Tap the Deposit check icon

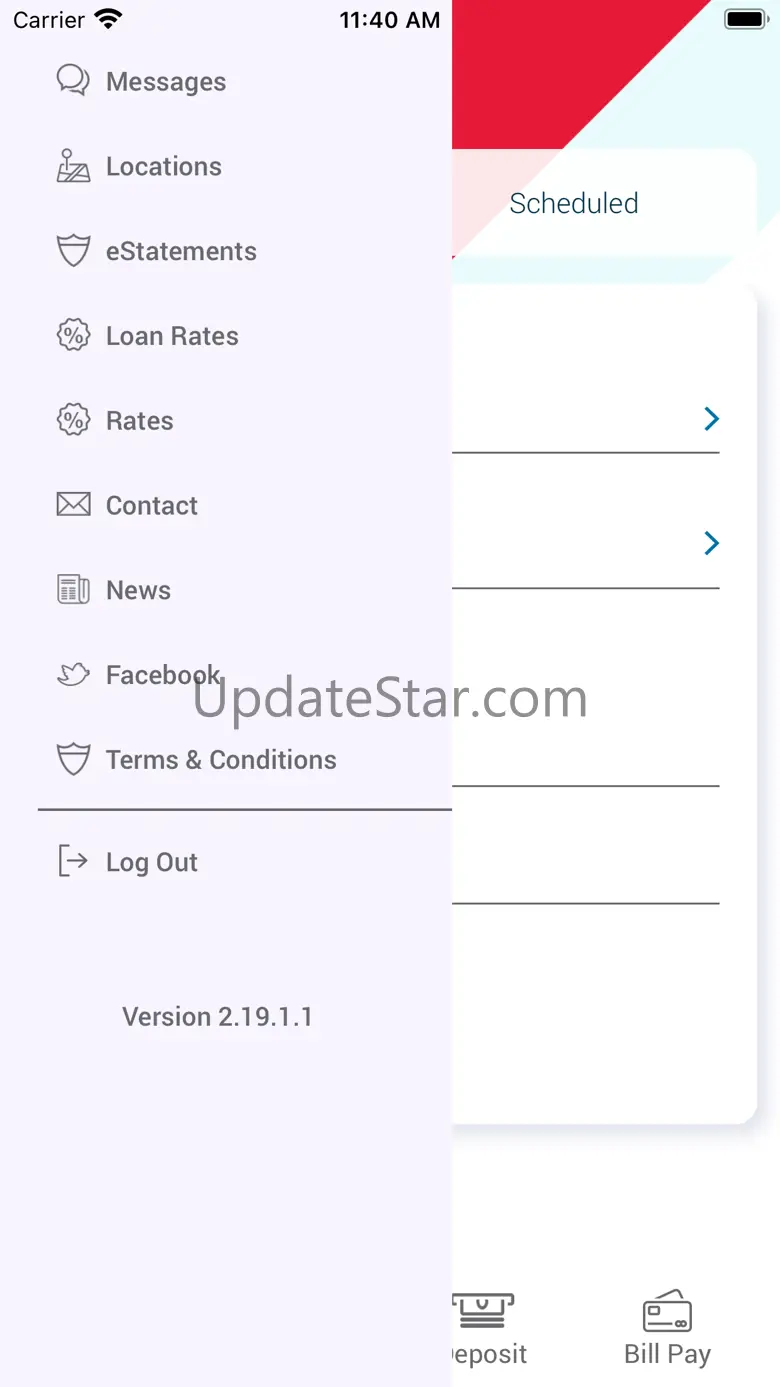click(482, 1311)
